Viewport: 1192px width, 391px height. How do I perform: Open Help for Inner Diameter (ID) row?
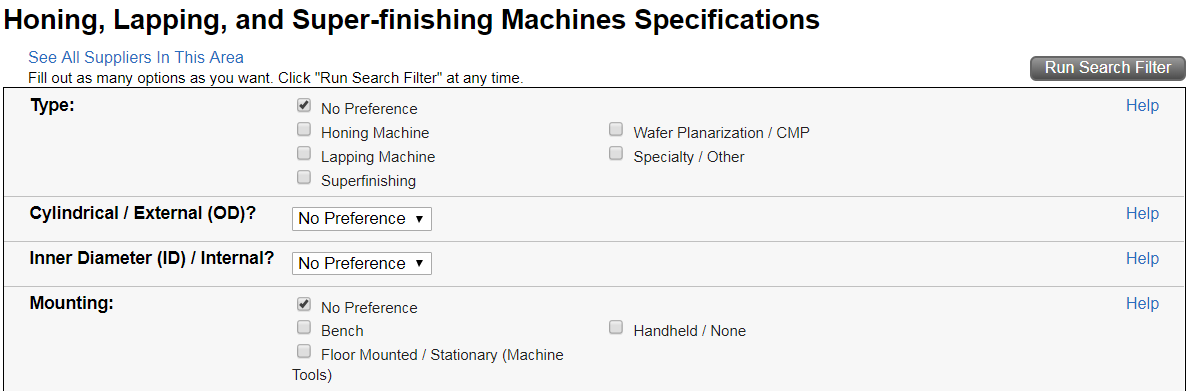coord(1142,259)
